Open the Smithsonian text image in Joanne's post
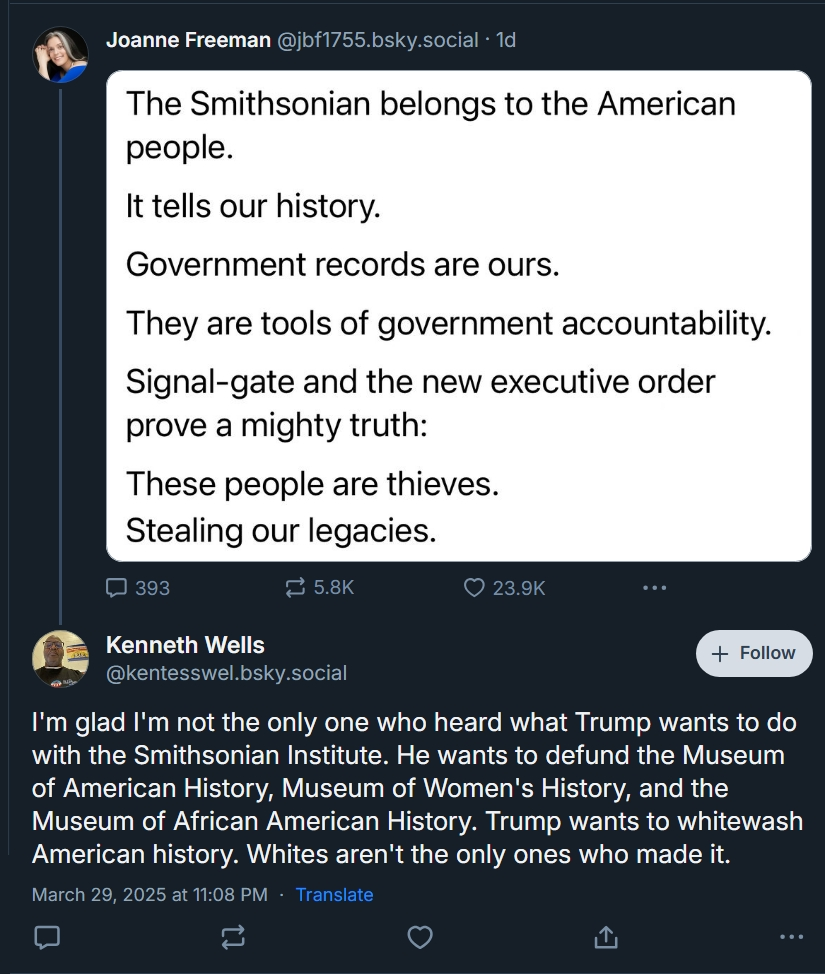Screen dimensions: 825x974 pyautogui.click(x=458, y=316)
